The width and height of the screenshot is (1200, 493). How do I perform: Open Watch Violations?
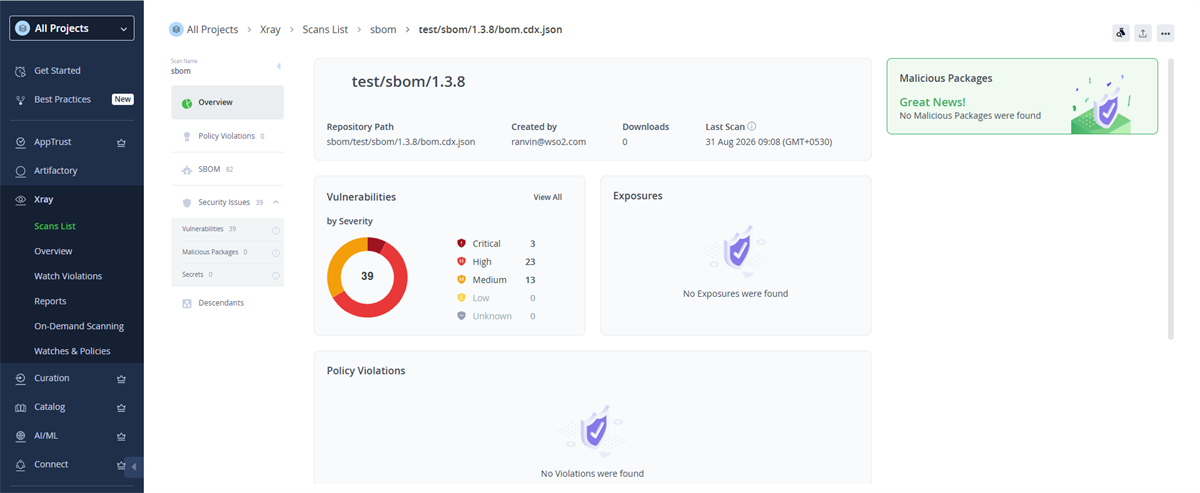point(68,276)
